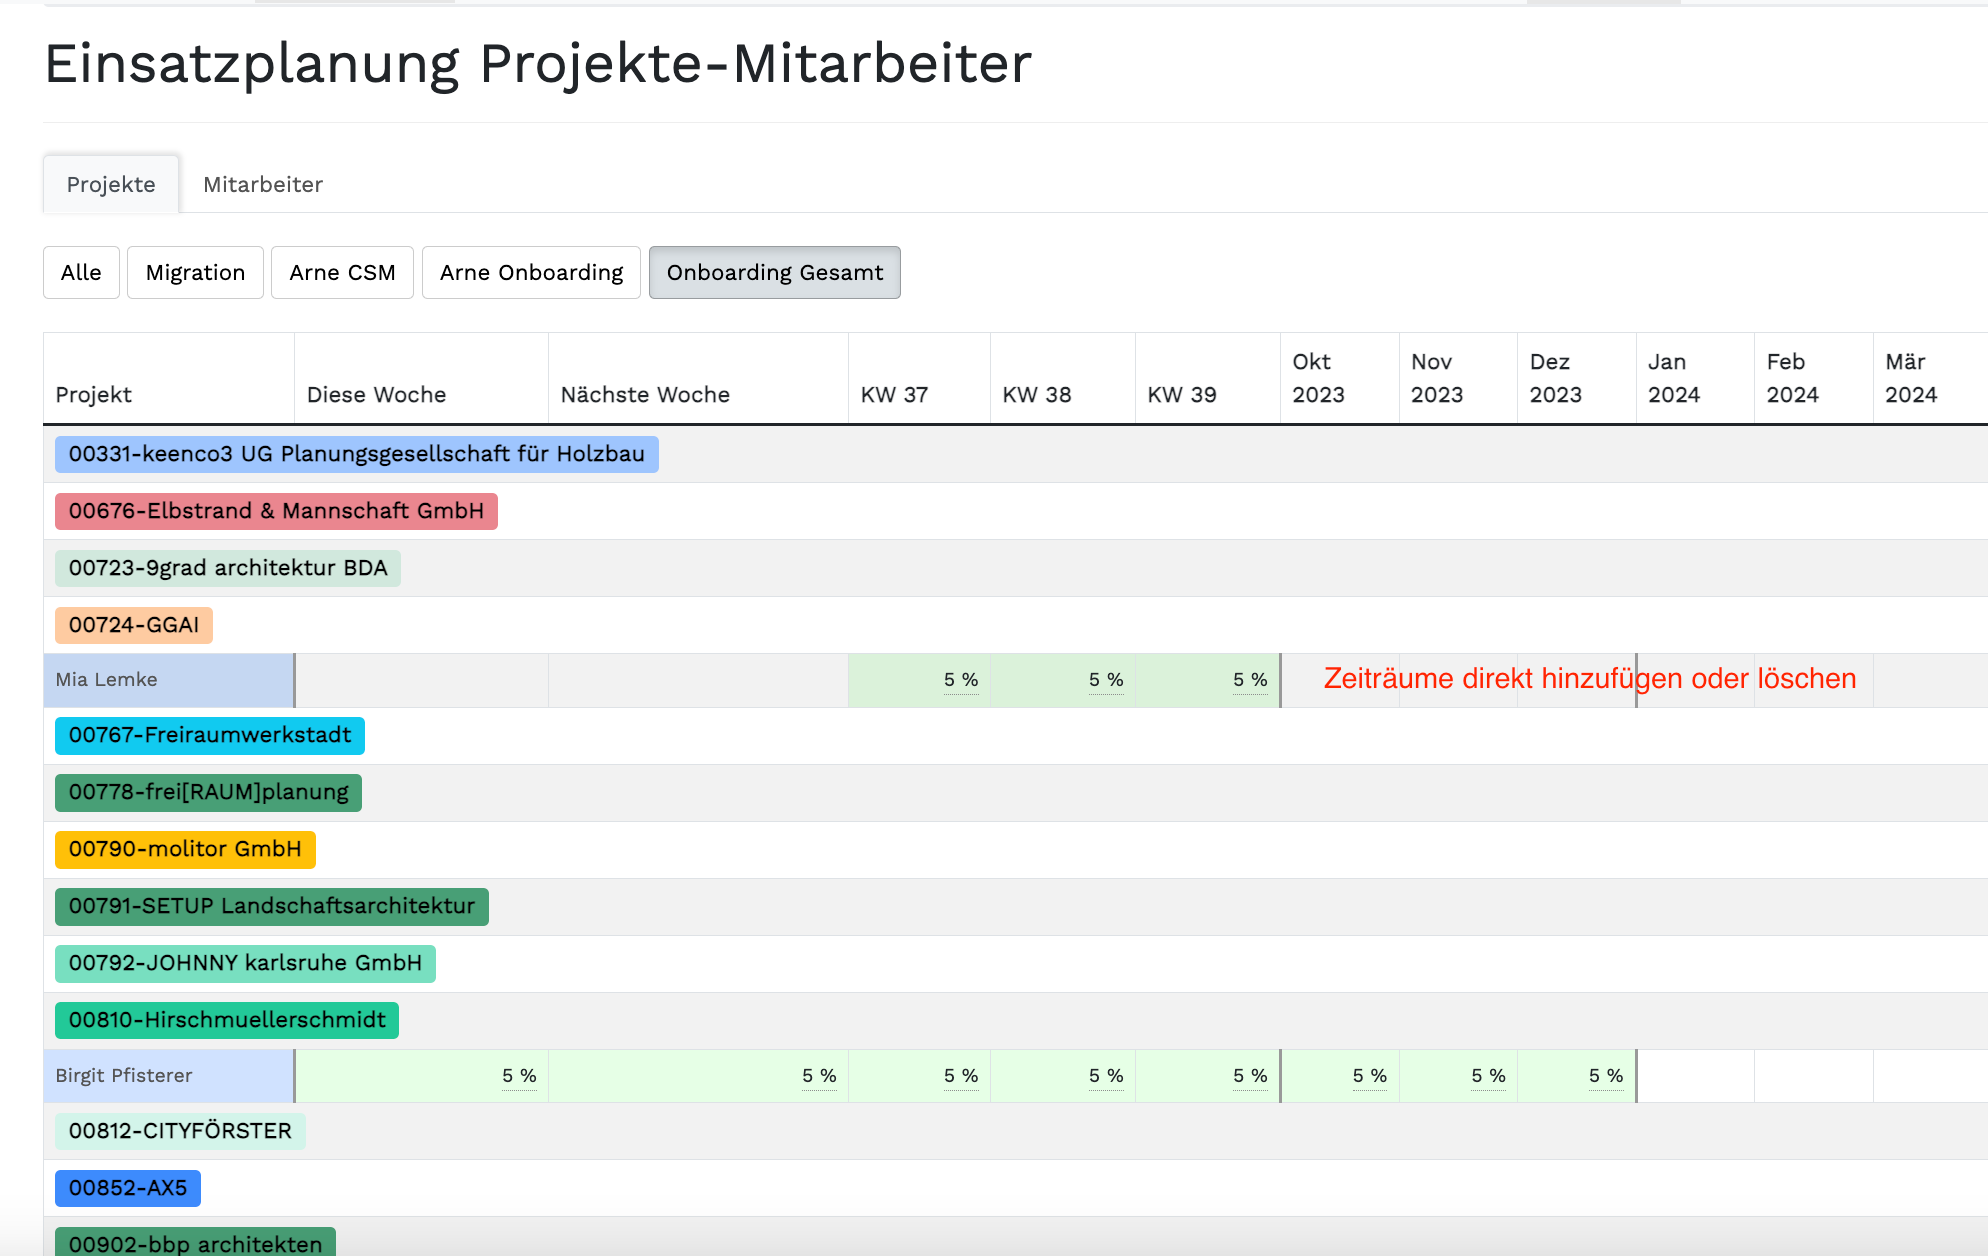Select the Projekte tab
The height and width of the screenshot is (1256, 1988).
tap(111, 184)
